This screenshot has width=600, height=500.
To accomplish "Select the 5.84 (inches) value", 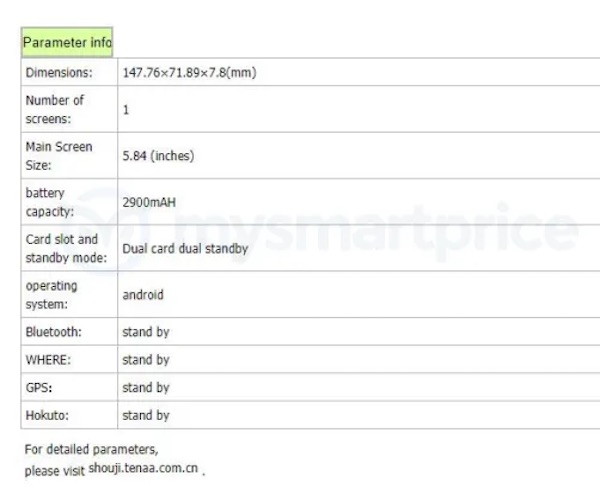I will click(158, 156).
